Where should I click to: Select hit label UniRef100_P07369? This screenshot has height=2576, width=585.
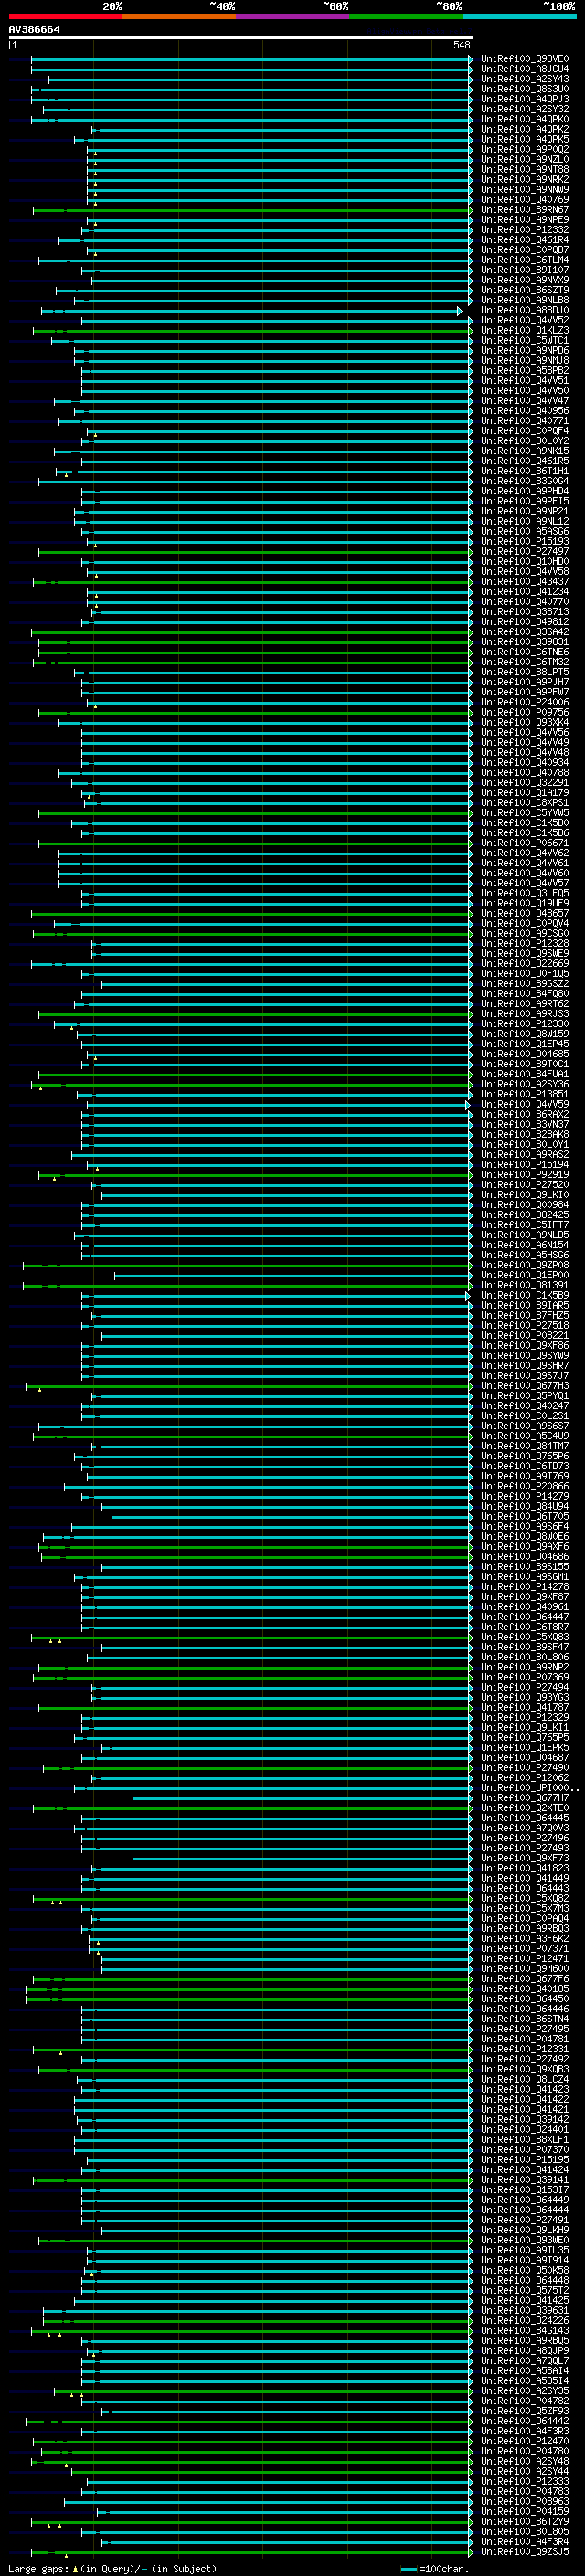click(x=525, y=1677)
